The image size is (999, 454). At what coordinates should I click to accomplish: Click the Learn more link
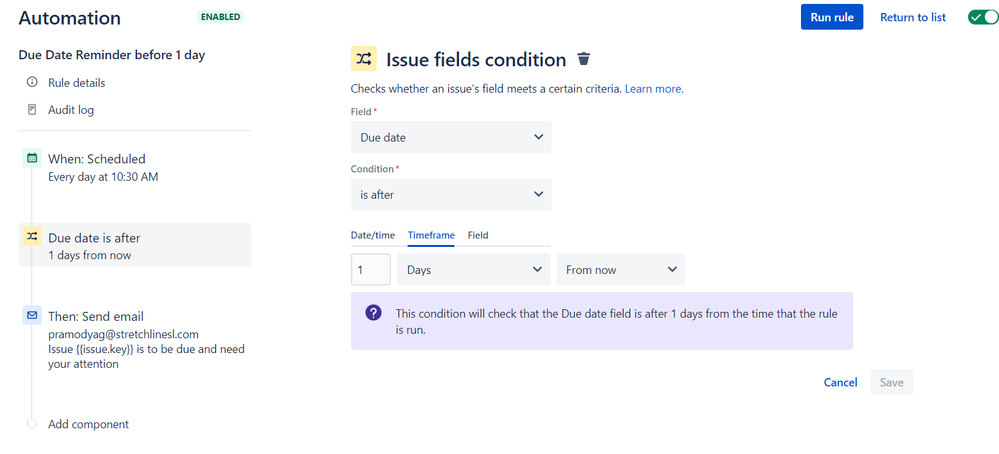pos(654,89)
